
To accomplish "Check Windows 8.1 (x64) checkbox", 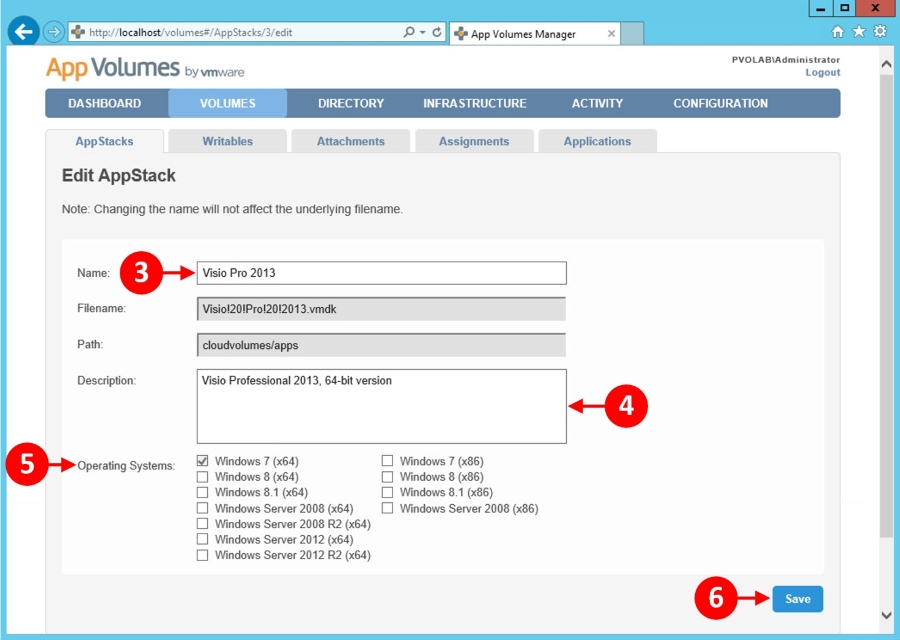I will pos(202,492).
